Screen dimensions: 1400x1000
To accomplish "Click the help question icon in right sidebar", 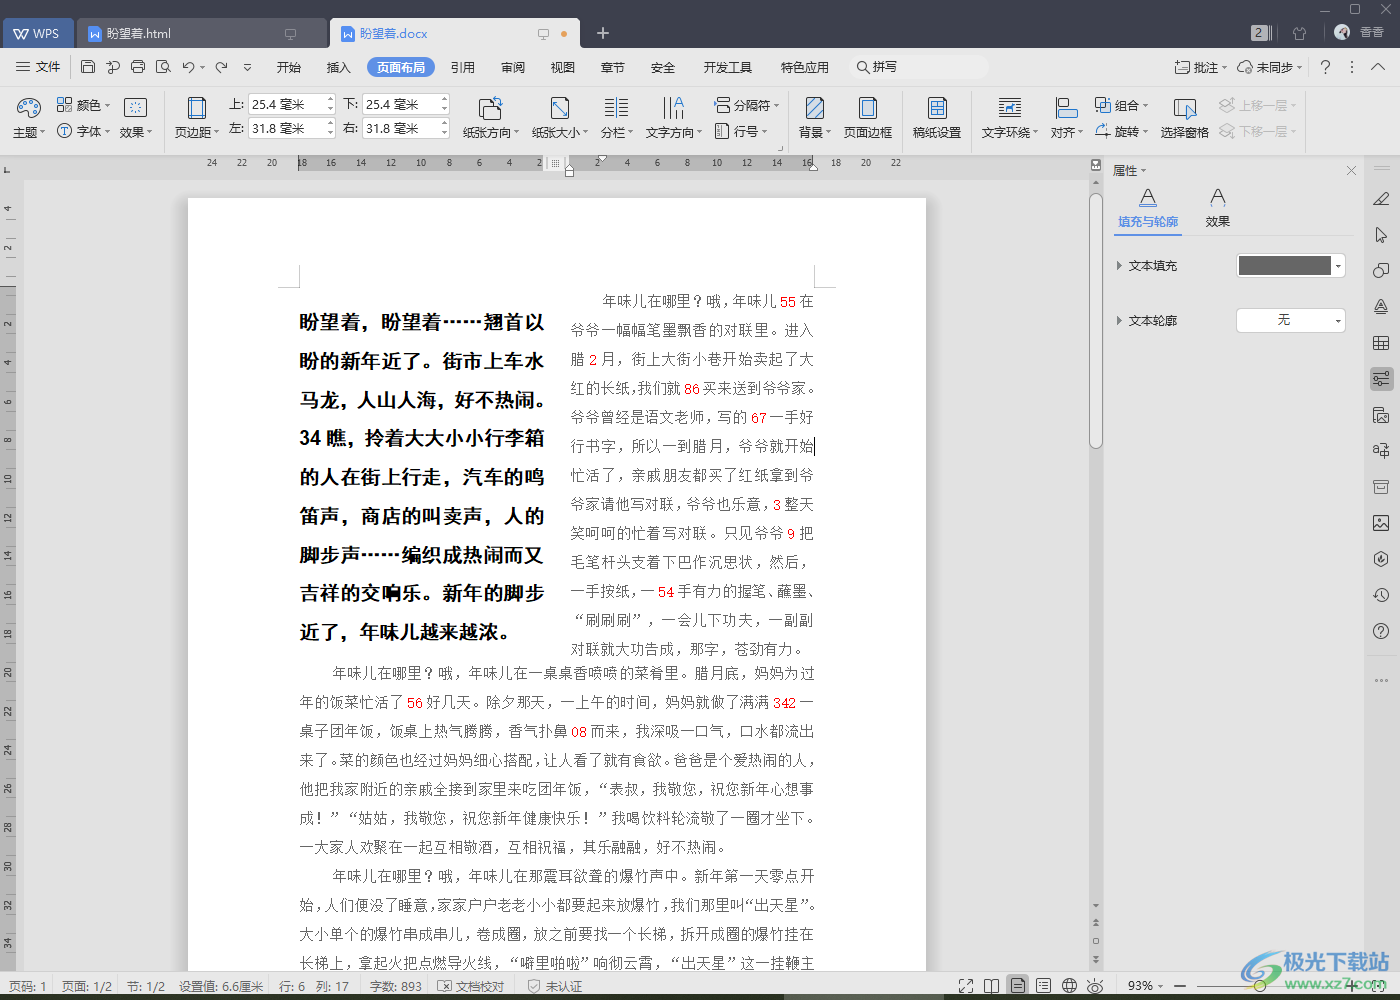I will pos(1381,631).
